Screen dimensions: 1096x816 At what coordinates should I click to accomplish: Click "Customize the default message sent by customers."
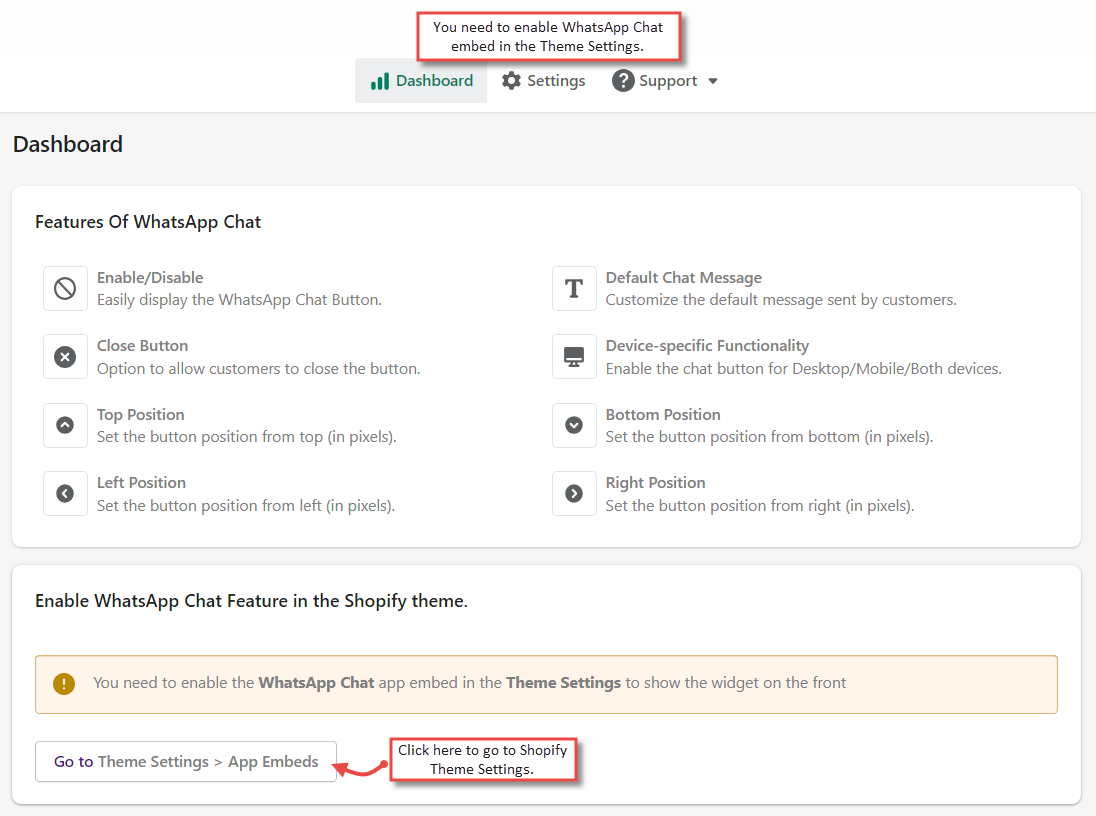point(781,300)
